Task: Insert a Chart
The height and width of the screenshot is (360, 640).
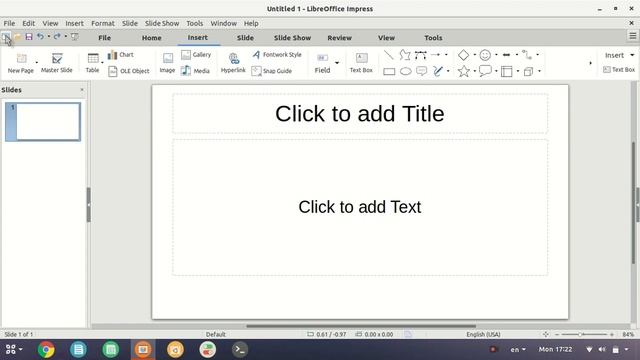Action: pyautogui.click(x=121, y=55)
